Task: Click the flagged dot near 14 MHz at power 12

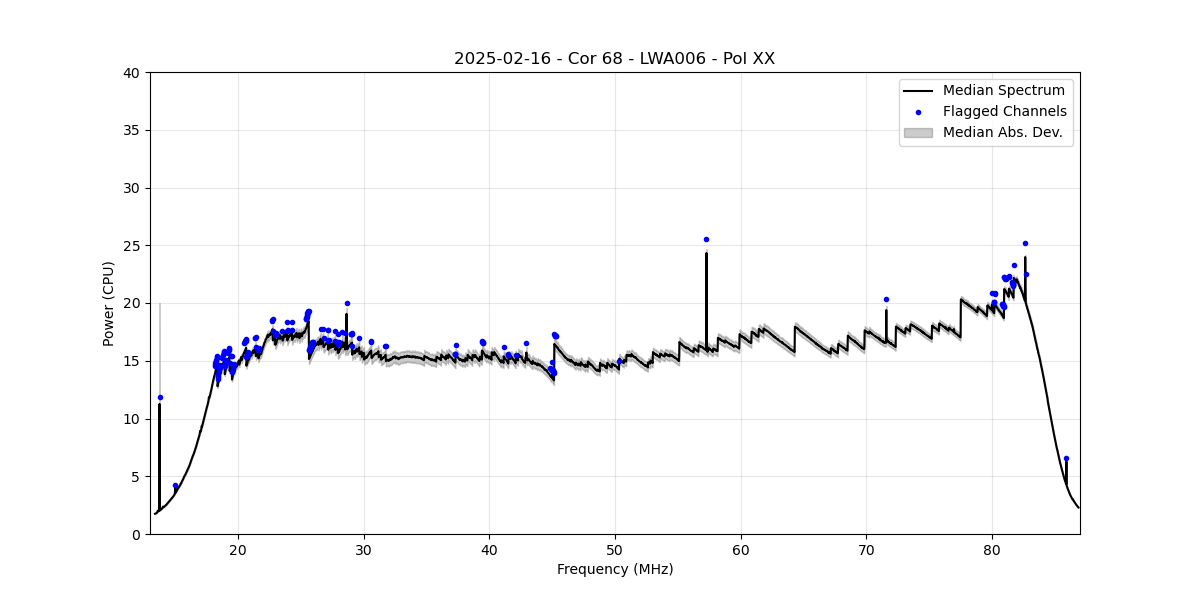Action: [160, 397]
